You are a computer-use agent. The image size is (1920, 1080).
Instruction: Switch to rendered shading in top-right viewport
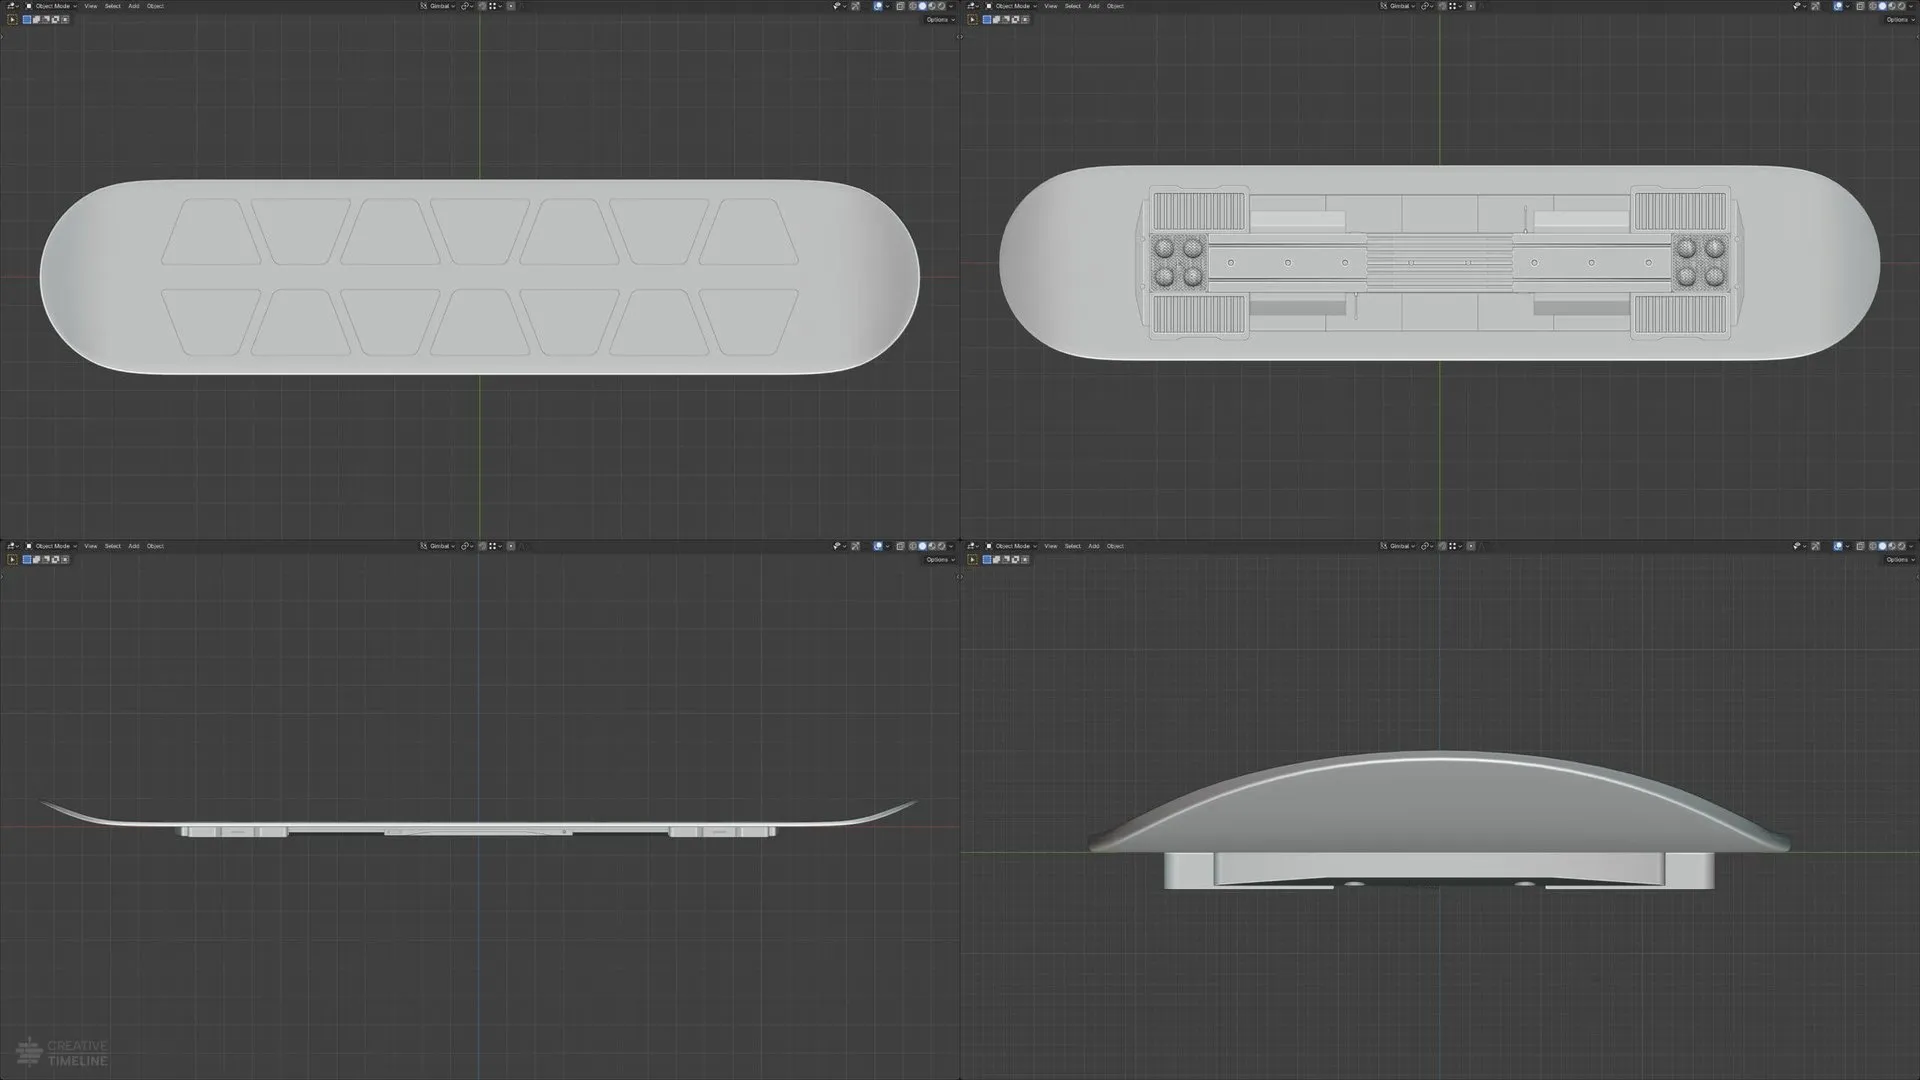1901,6
